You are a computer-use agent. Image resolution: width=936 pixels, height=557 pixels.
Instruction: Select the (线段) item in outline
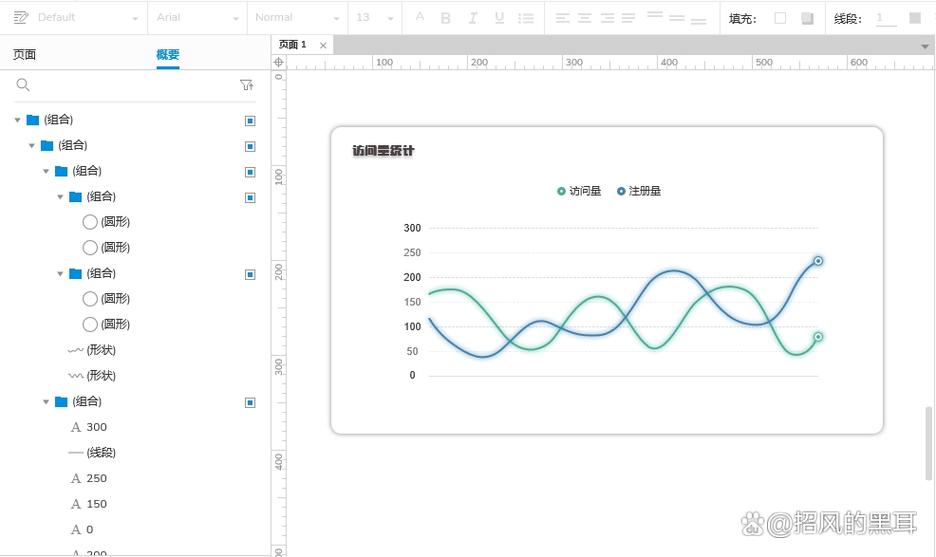pyautogui.click(x=101, y=453)
